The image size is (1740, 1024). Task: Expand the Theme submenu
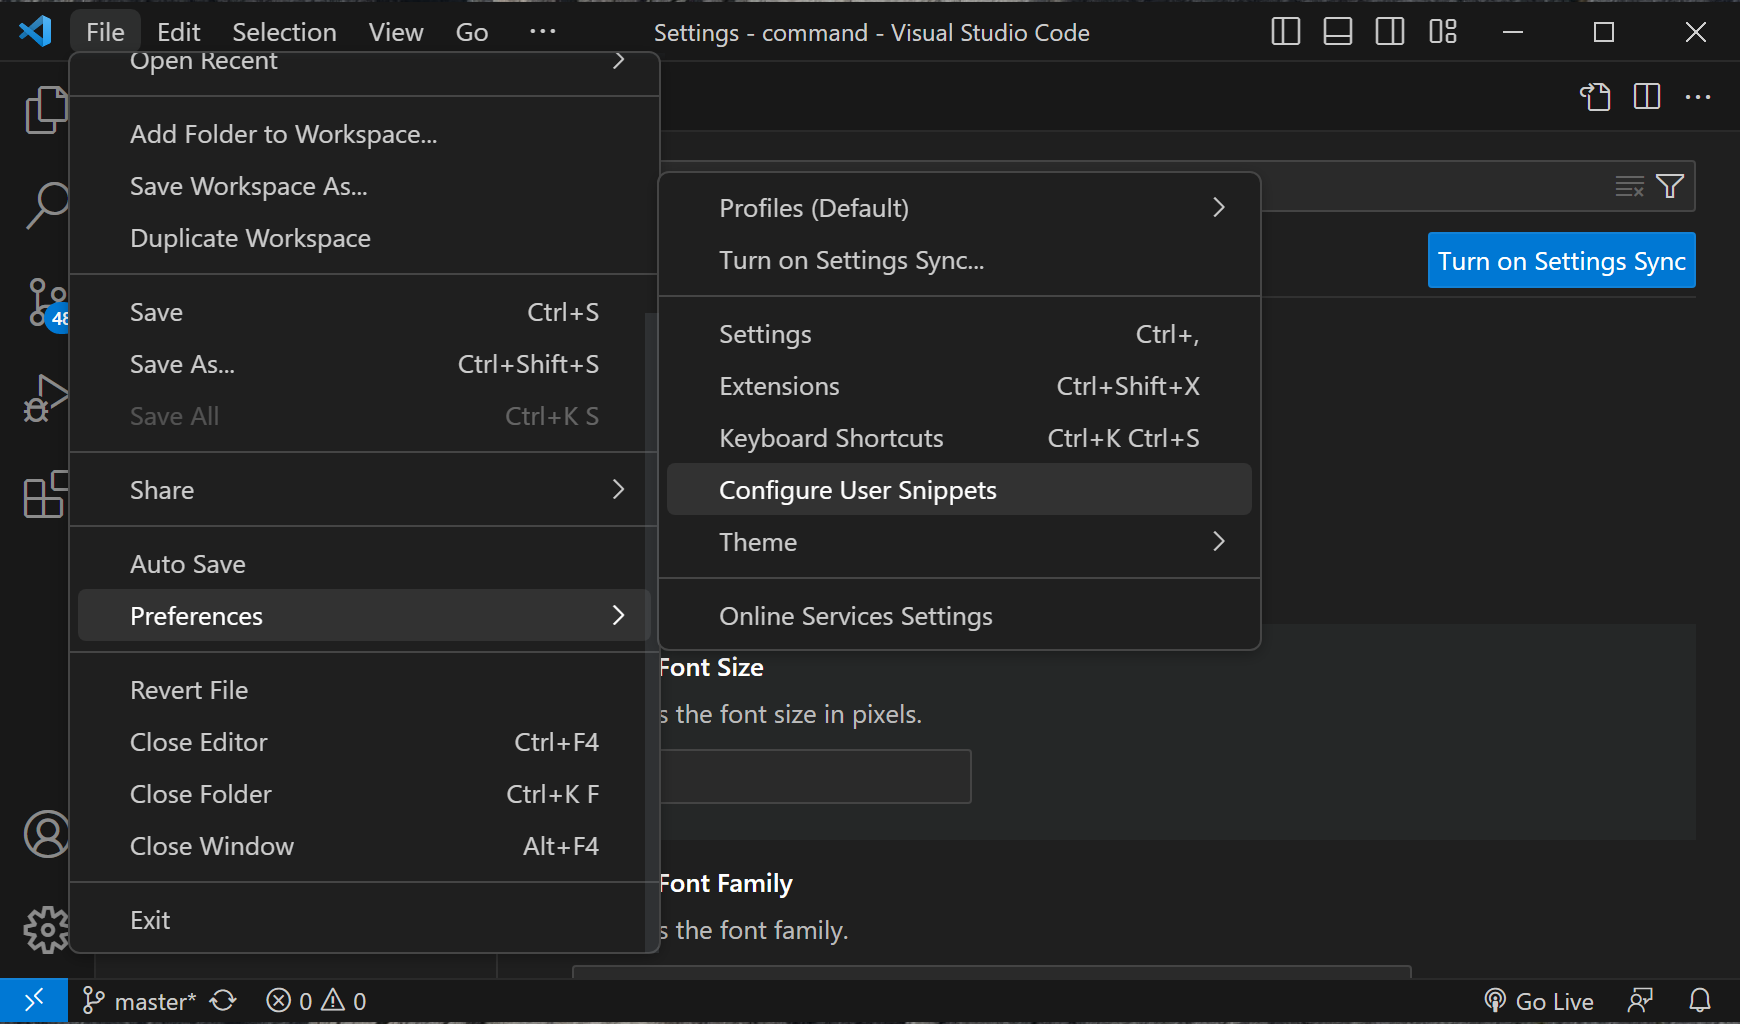click(959, 542)
